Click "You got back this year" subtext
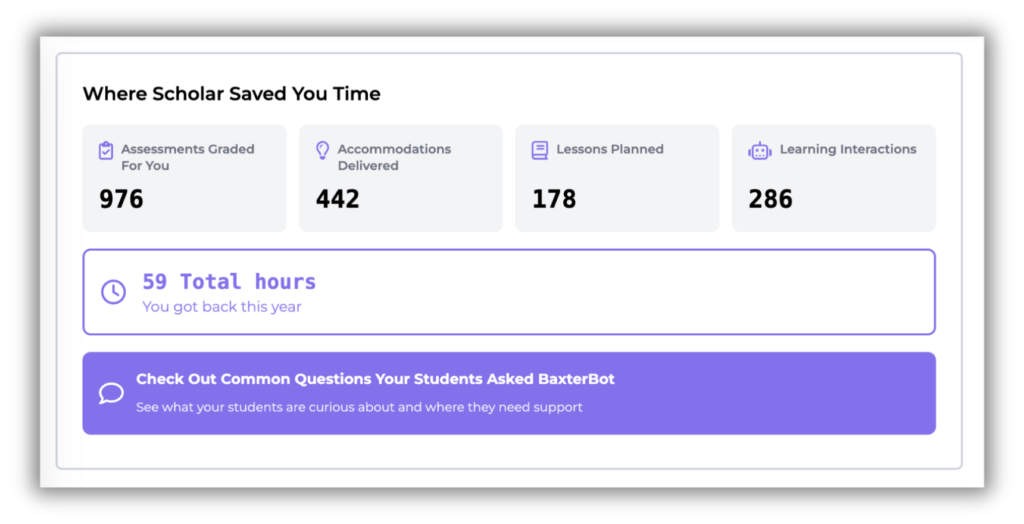Image resolution: width=1024 pixels, height=524 pixels. (222, 307)
